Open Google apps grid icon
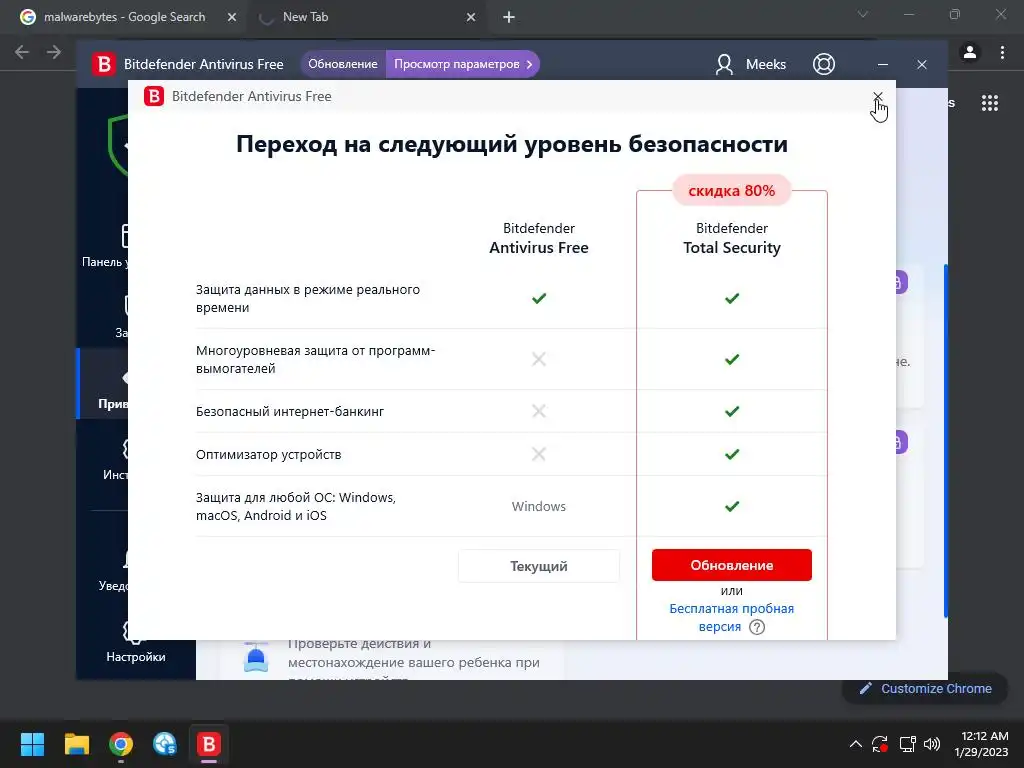 click(x=989, y=103)
